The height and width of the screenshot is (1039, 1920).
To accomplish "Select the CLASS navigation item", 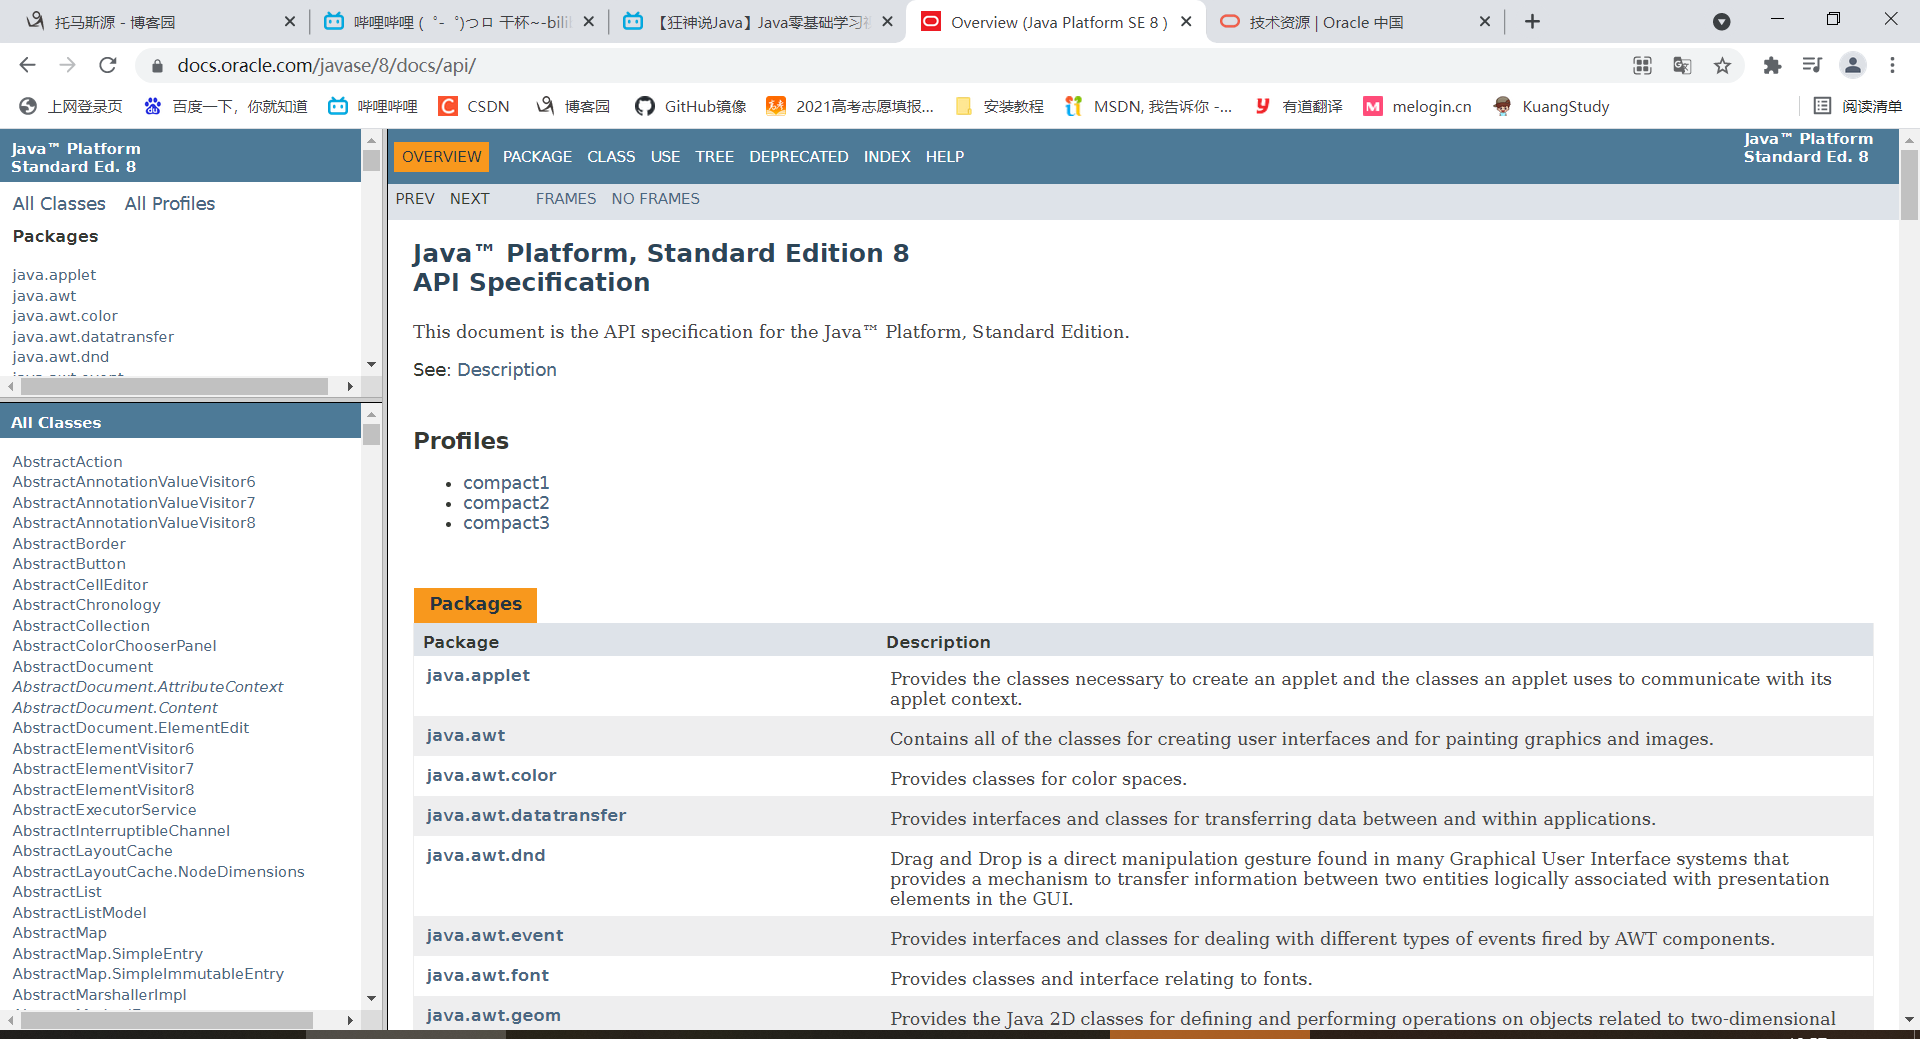I will click(x=611, y=156).
